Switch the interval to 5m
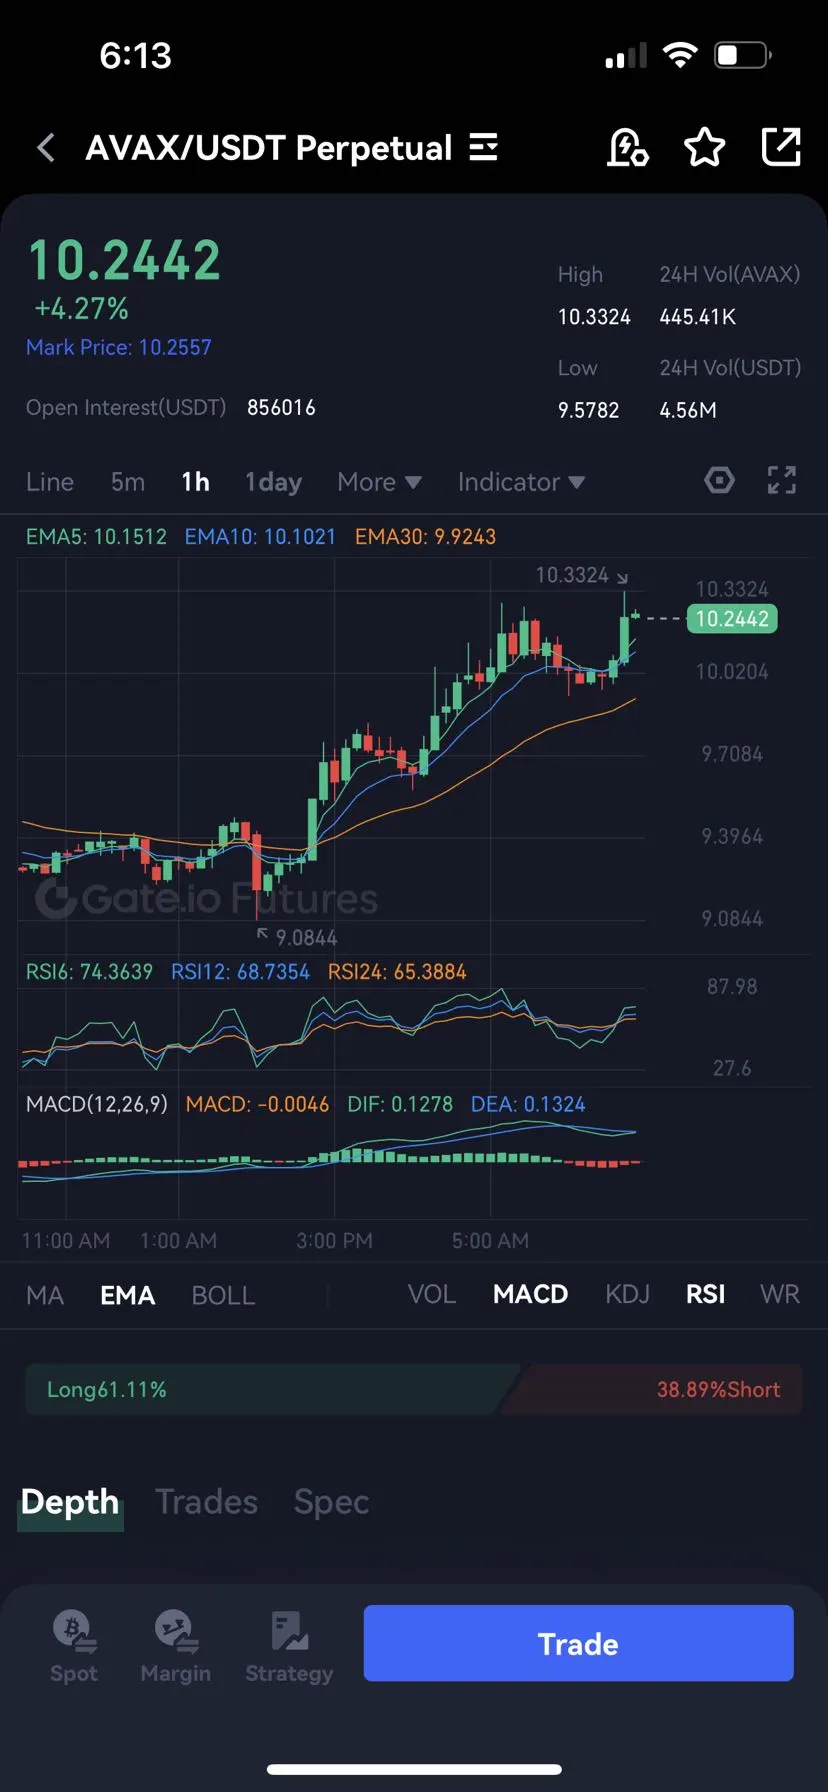Viewport: 828px width, 1792px height. click(128, 482)
